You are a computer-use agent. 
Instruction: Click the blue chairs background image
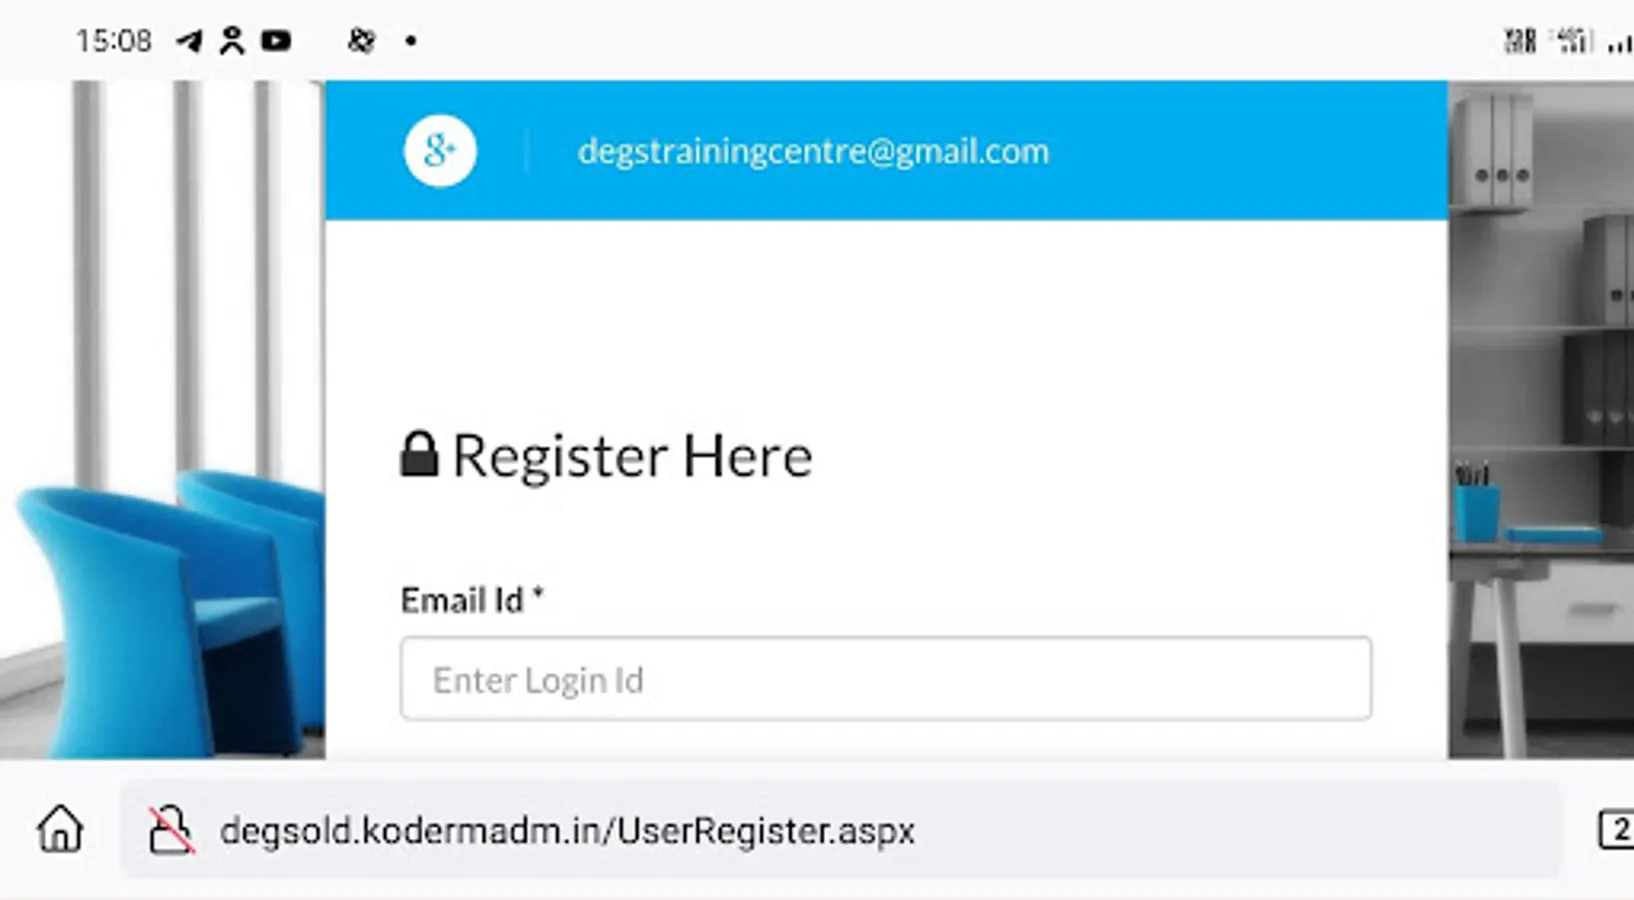[x=160, y=600]
